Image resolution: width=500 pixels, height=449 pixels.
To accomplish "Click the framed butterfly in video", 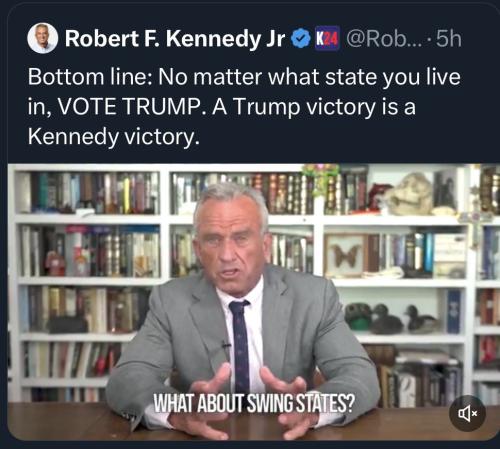I will tap(345, 254).
